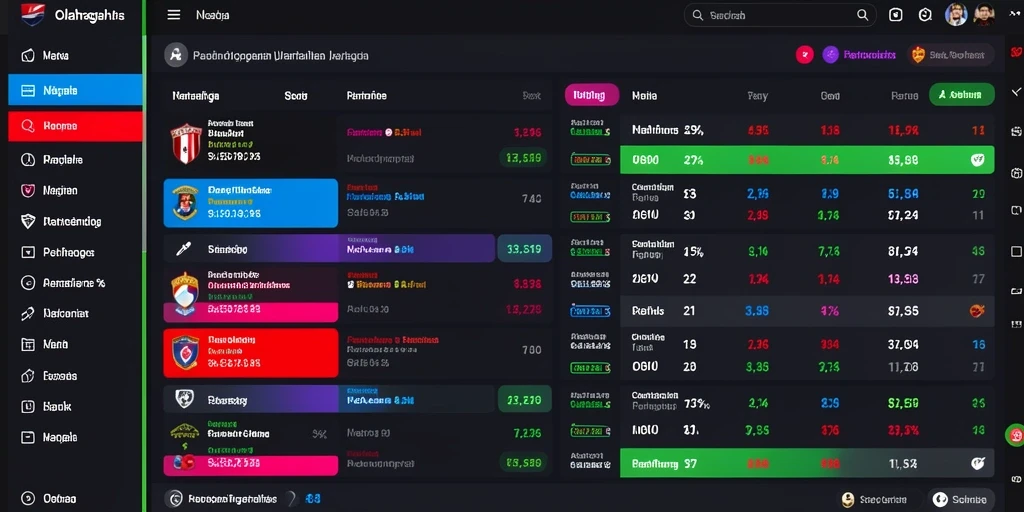
Task: Toggle the heart check in upper green row
Action: (x=977, y=159)
